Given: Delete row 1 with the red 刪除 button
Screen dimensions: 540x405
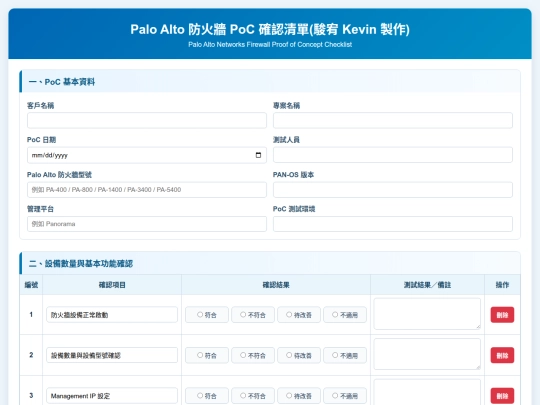Looking at the screenshot, I should tap(502, 315).
